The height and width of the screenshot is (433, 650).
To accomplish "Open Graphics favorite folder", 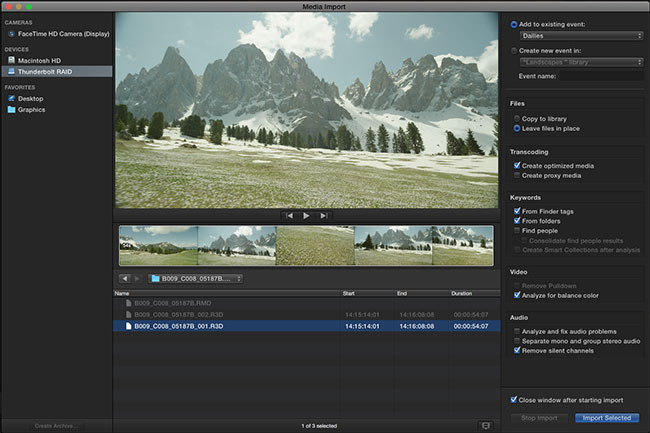I will (x=32, y=110).
